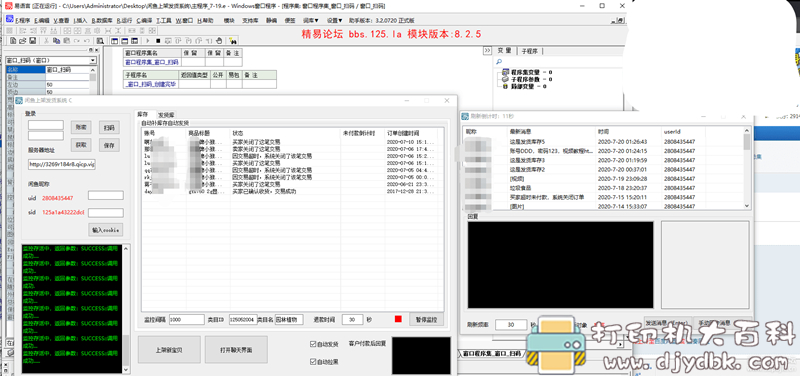
Task: Click the third window layout toolbar icon
Action: [134, 40]
